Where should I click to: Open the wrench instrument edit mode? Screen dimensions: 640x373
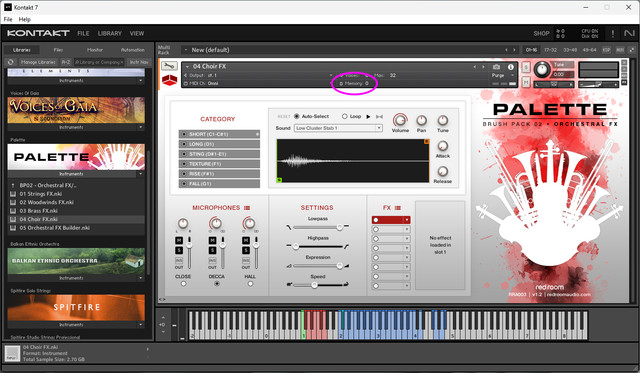169,66
